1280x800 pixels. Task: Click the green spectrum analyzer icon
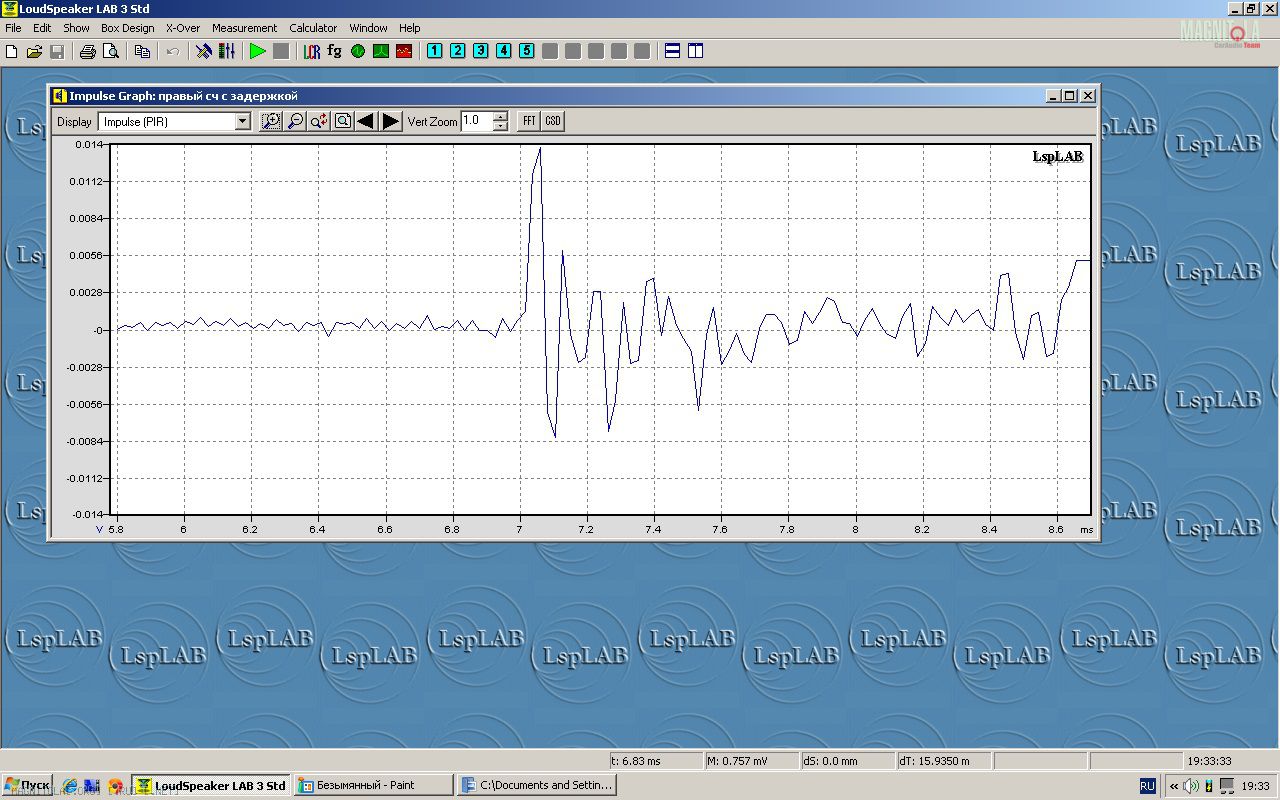click(381, 51)
